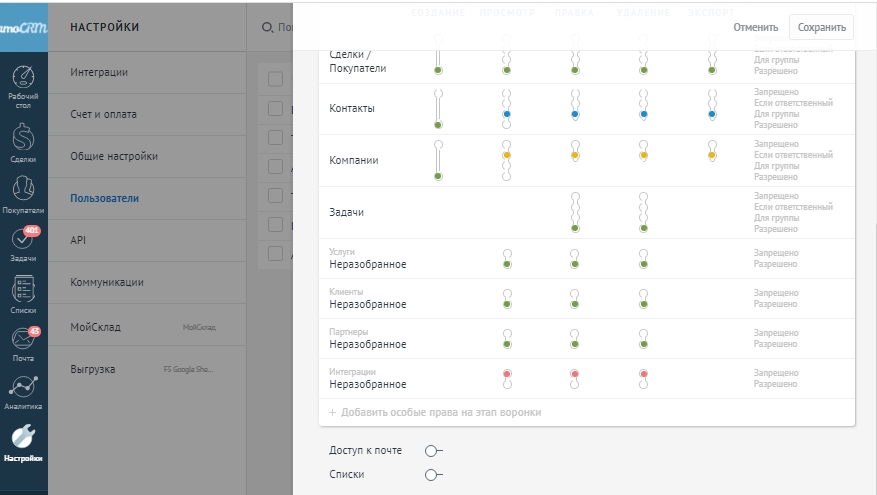The height and width of the screenshot is (495, 877).
Task: Open Почта mail icon in the sidebar
Action: (x=23, y=342)
